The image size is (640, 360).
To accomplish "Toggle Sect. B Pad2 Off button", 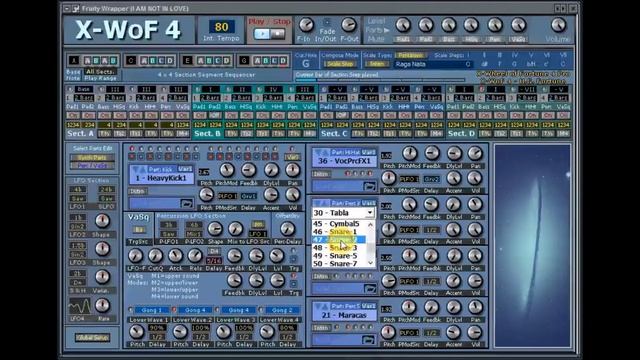I will (215, 116).
